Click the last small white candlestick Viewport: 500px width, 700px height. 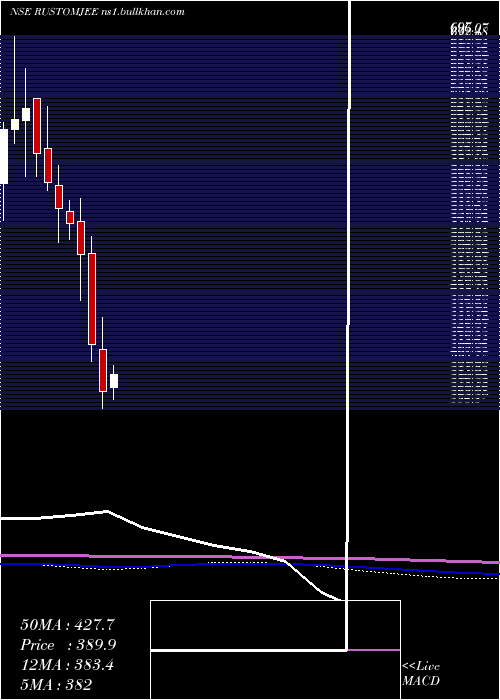(x=114, y=381)
